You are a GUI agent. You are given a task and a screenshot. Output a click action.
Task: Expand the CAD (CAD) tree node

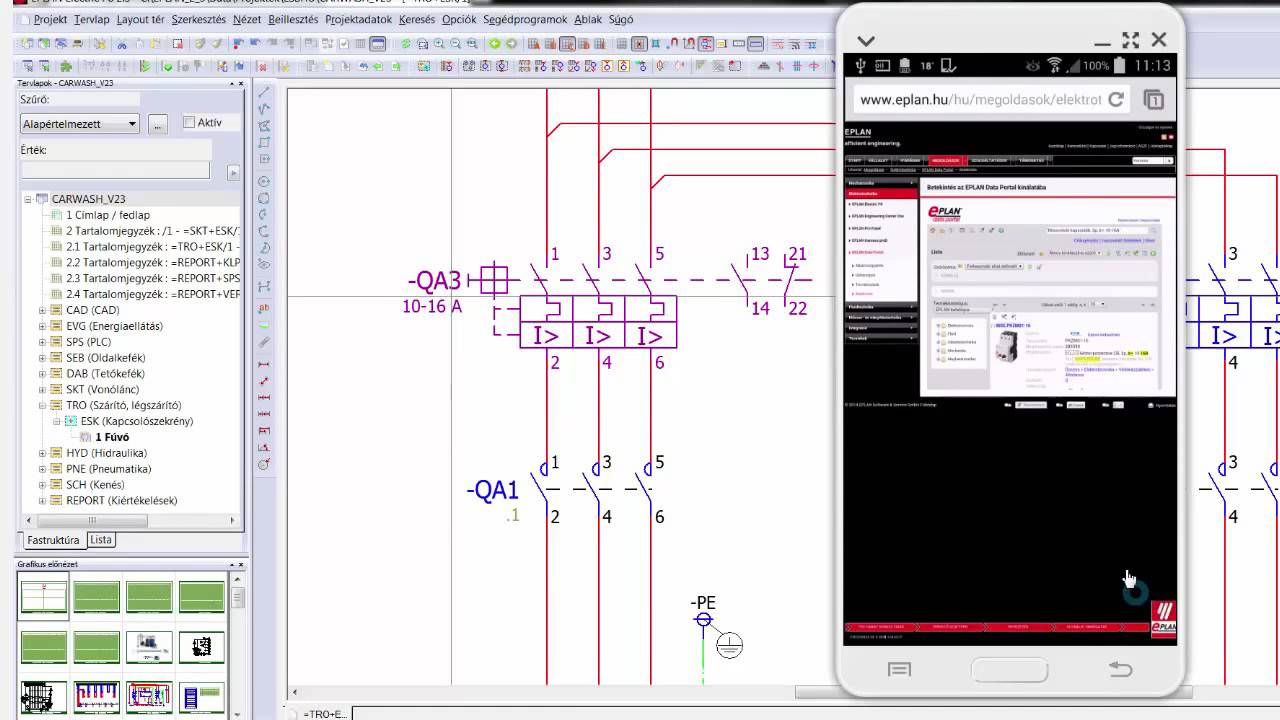pos(43,310)
